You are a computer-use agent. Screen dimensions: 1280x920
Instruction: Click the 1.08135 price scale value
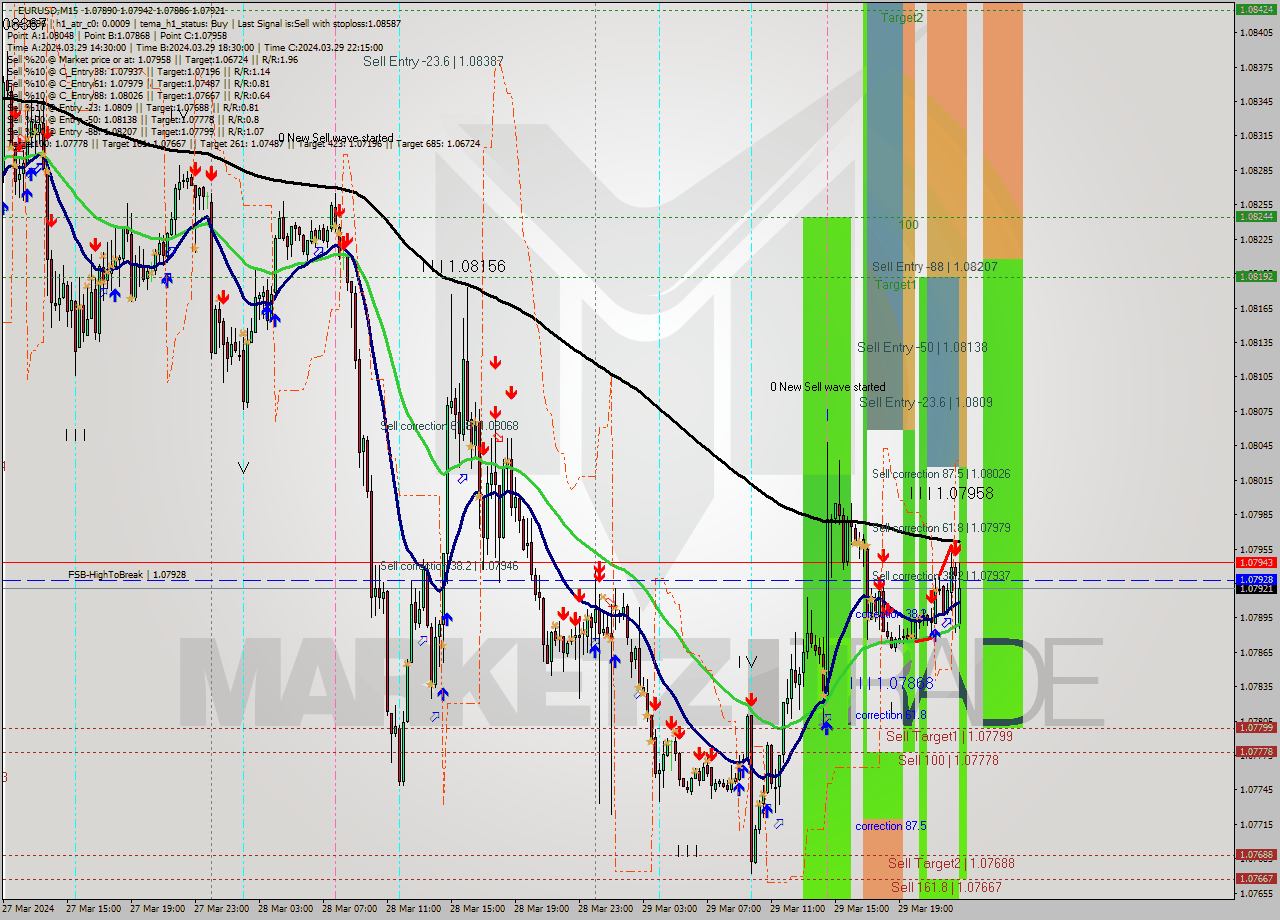pyautogui.click(x=1257, y=343)
